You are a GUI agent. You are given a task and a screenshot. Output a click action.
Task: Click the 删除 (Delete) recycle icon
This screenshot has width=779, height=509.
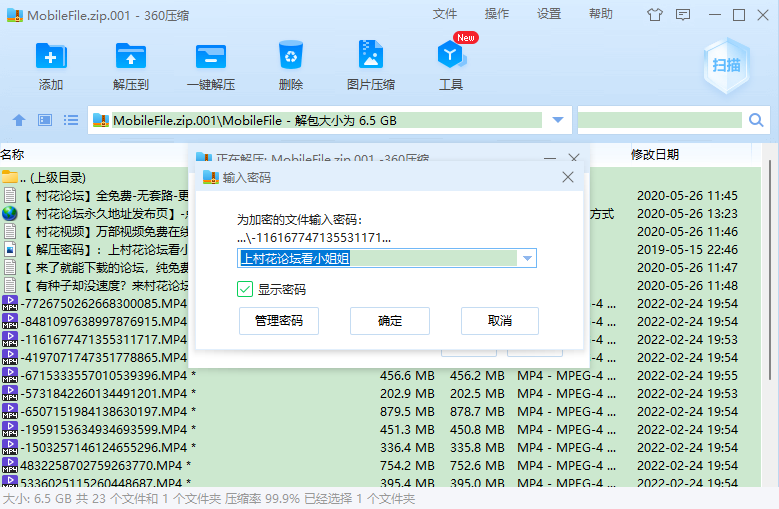coord(291,56)
